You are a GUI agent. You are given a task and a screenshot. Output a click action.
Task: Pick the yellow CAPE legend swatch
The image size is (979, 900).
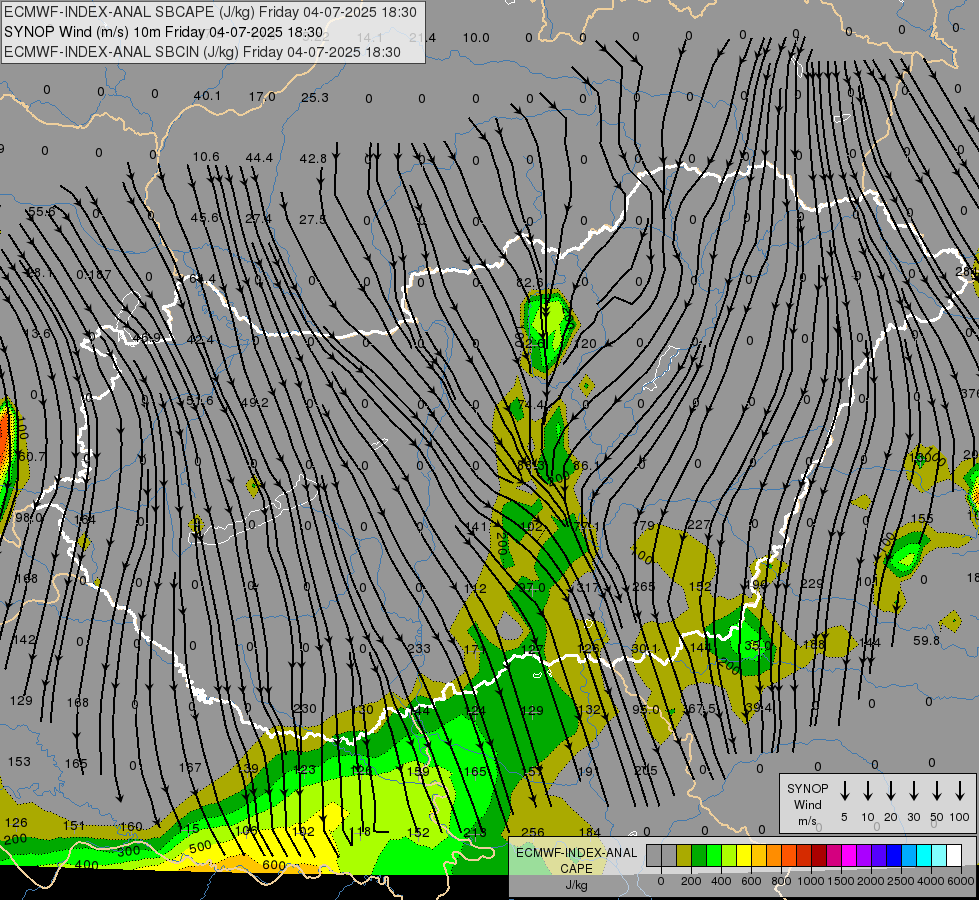click(744, 856)
